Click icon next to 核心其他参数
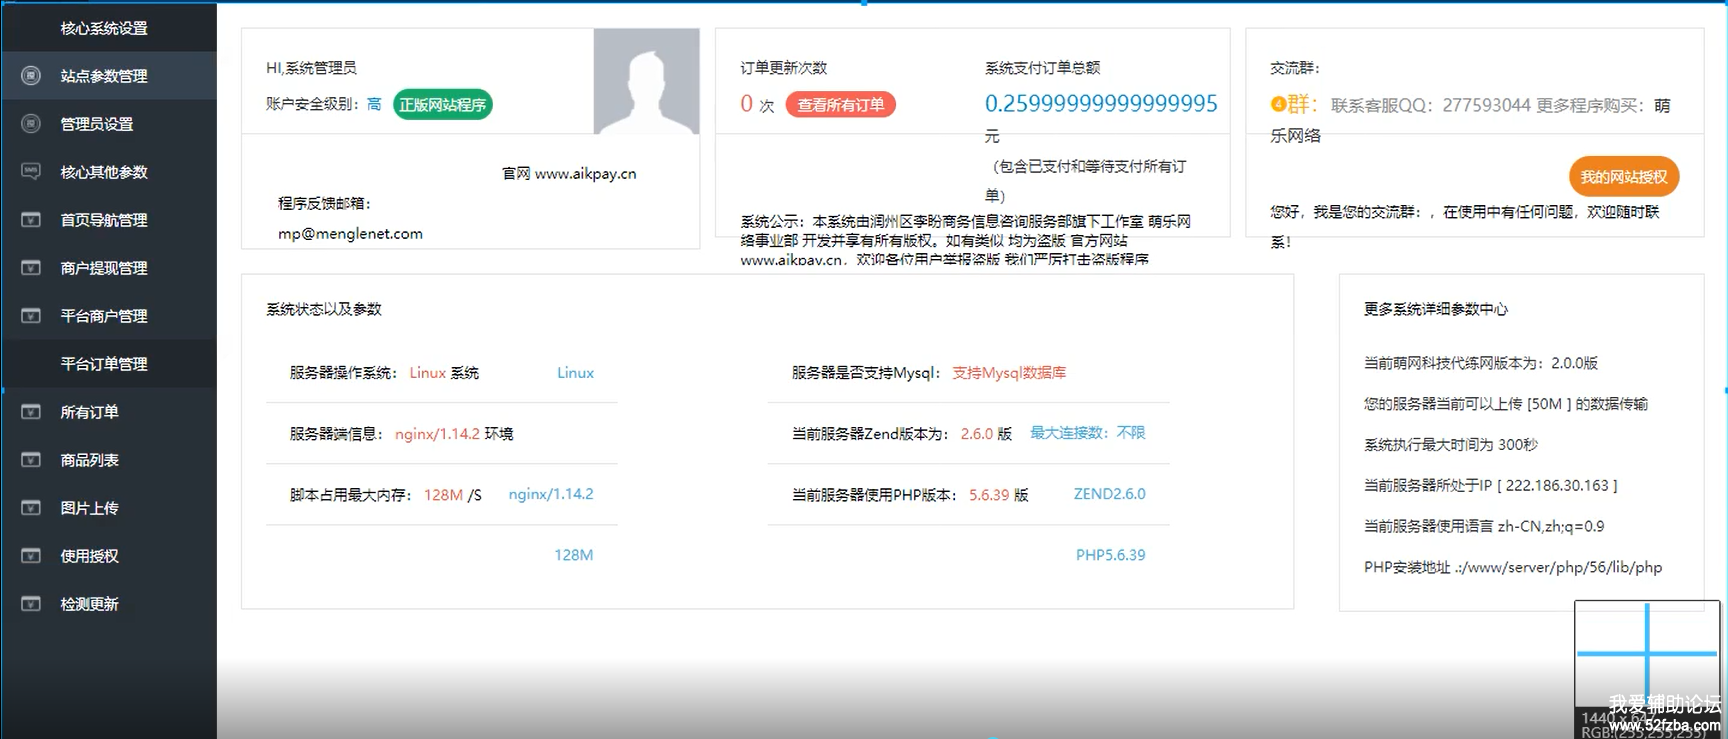This screenshot has width=1728, height=739. coord(31,172)
